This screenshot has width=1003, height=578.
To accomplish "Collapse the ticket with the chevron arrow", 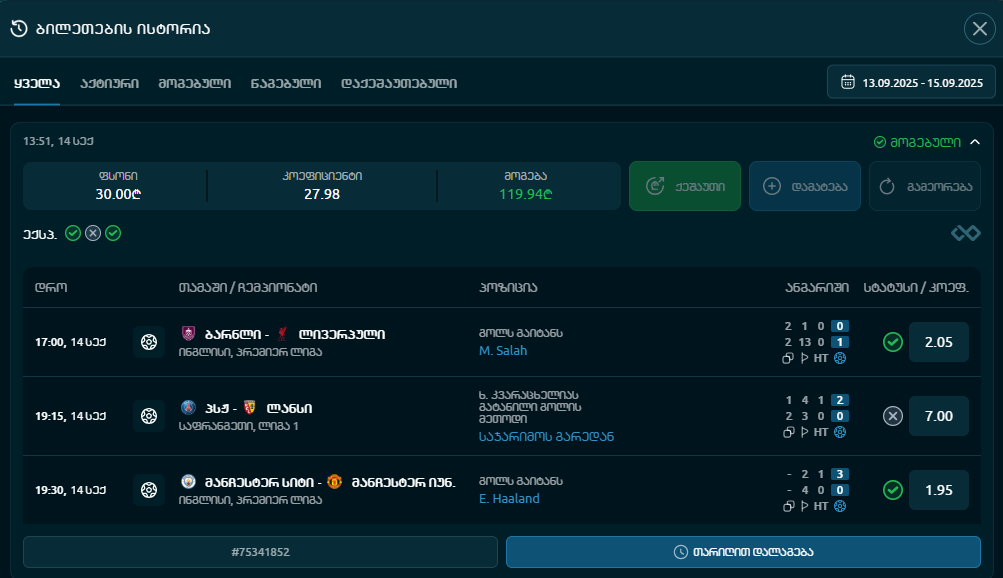I will [975, 142].
